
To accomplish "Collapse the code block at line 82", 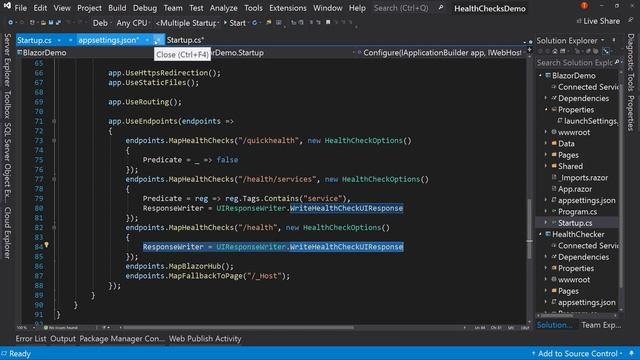I will (54, 227).
